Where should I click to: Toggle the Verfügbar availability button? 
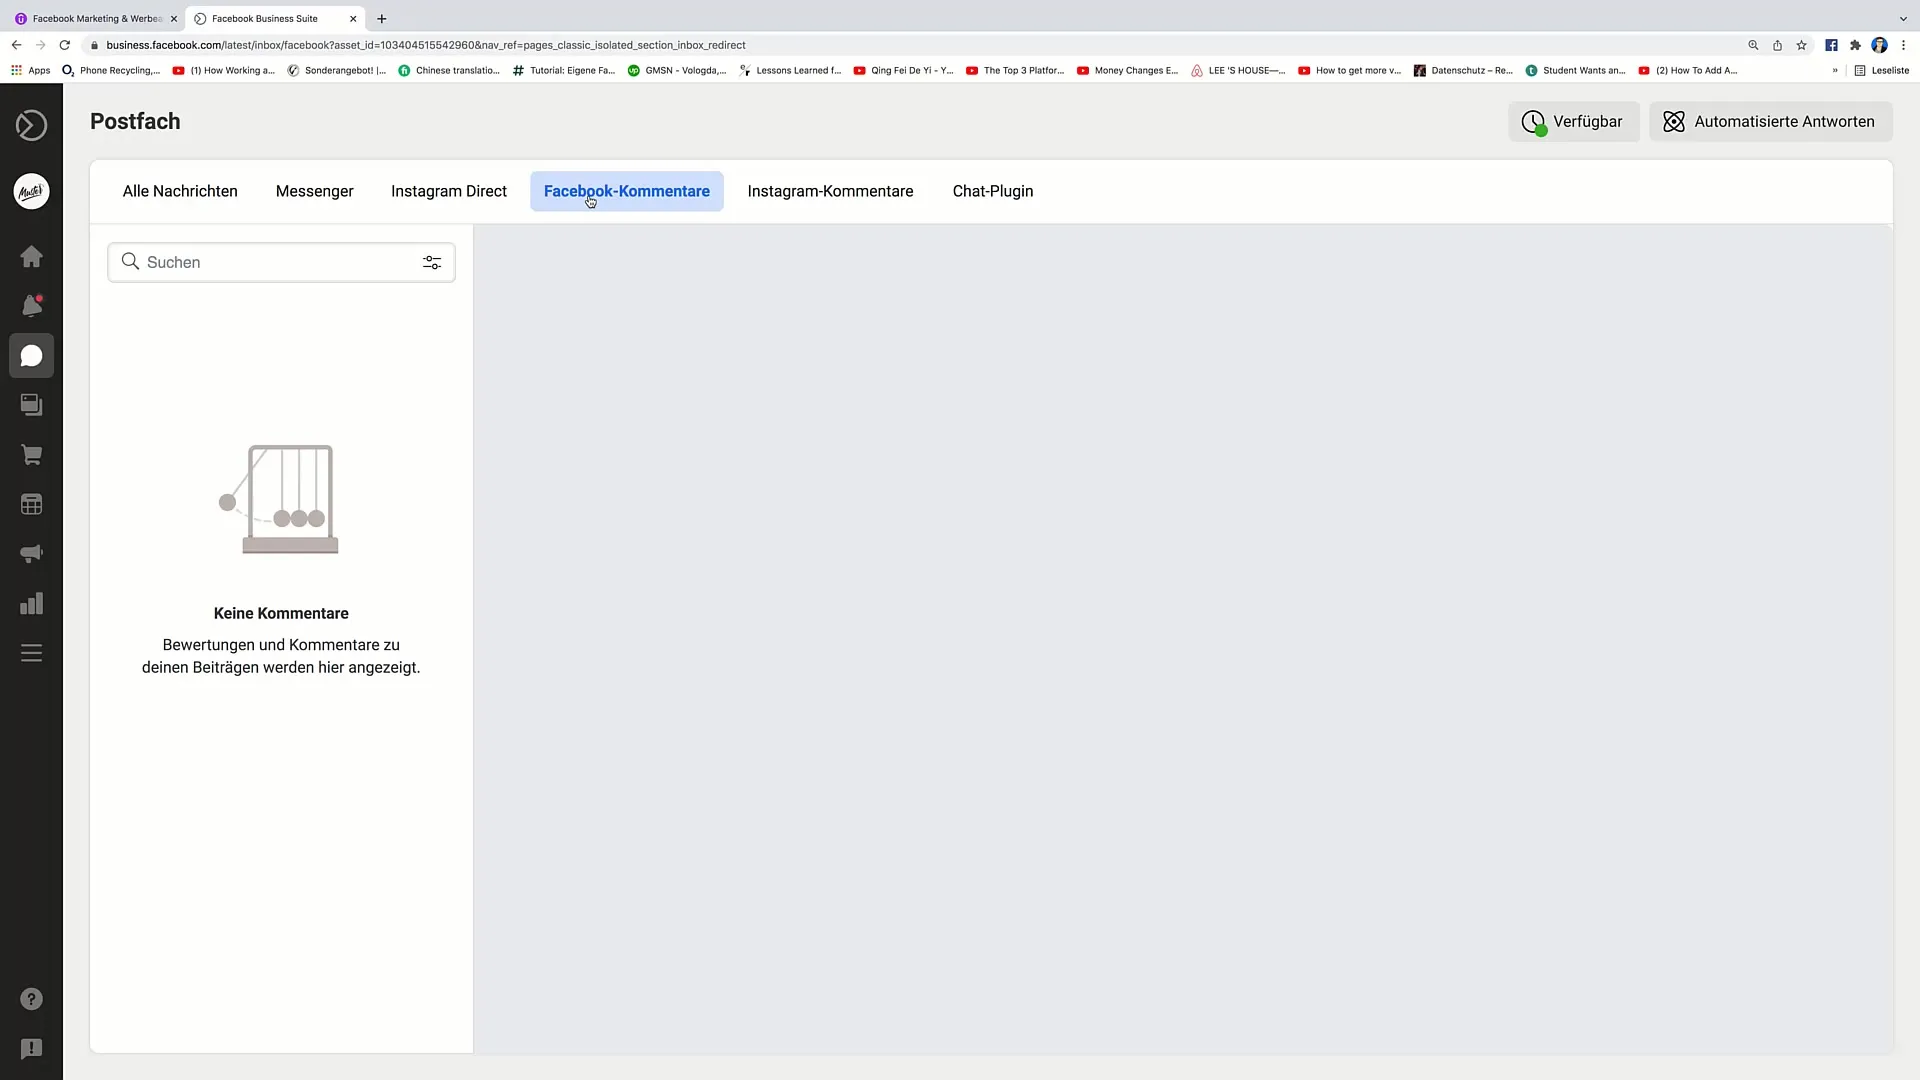pos(1573,121)
